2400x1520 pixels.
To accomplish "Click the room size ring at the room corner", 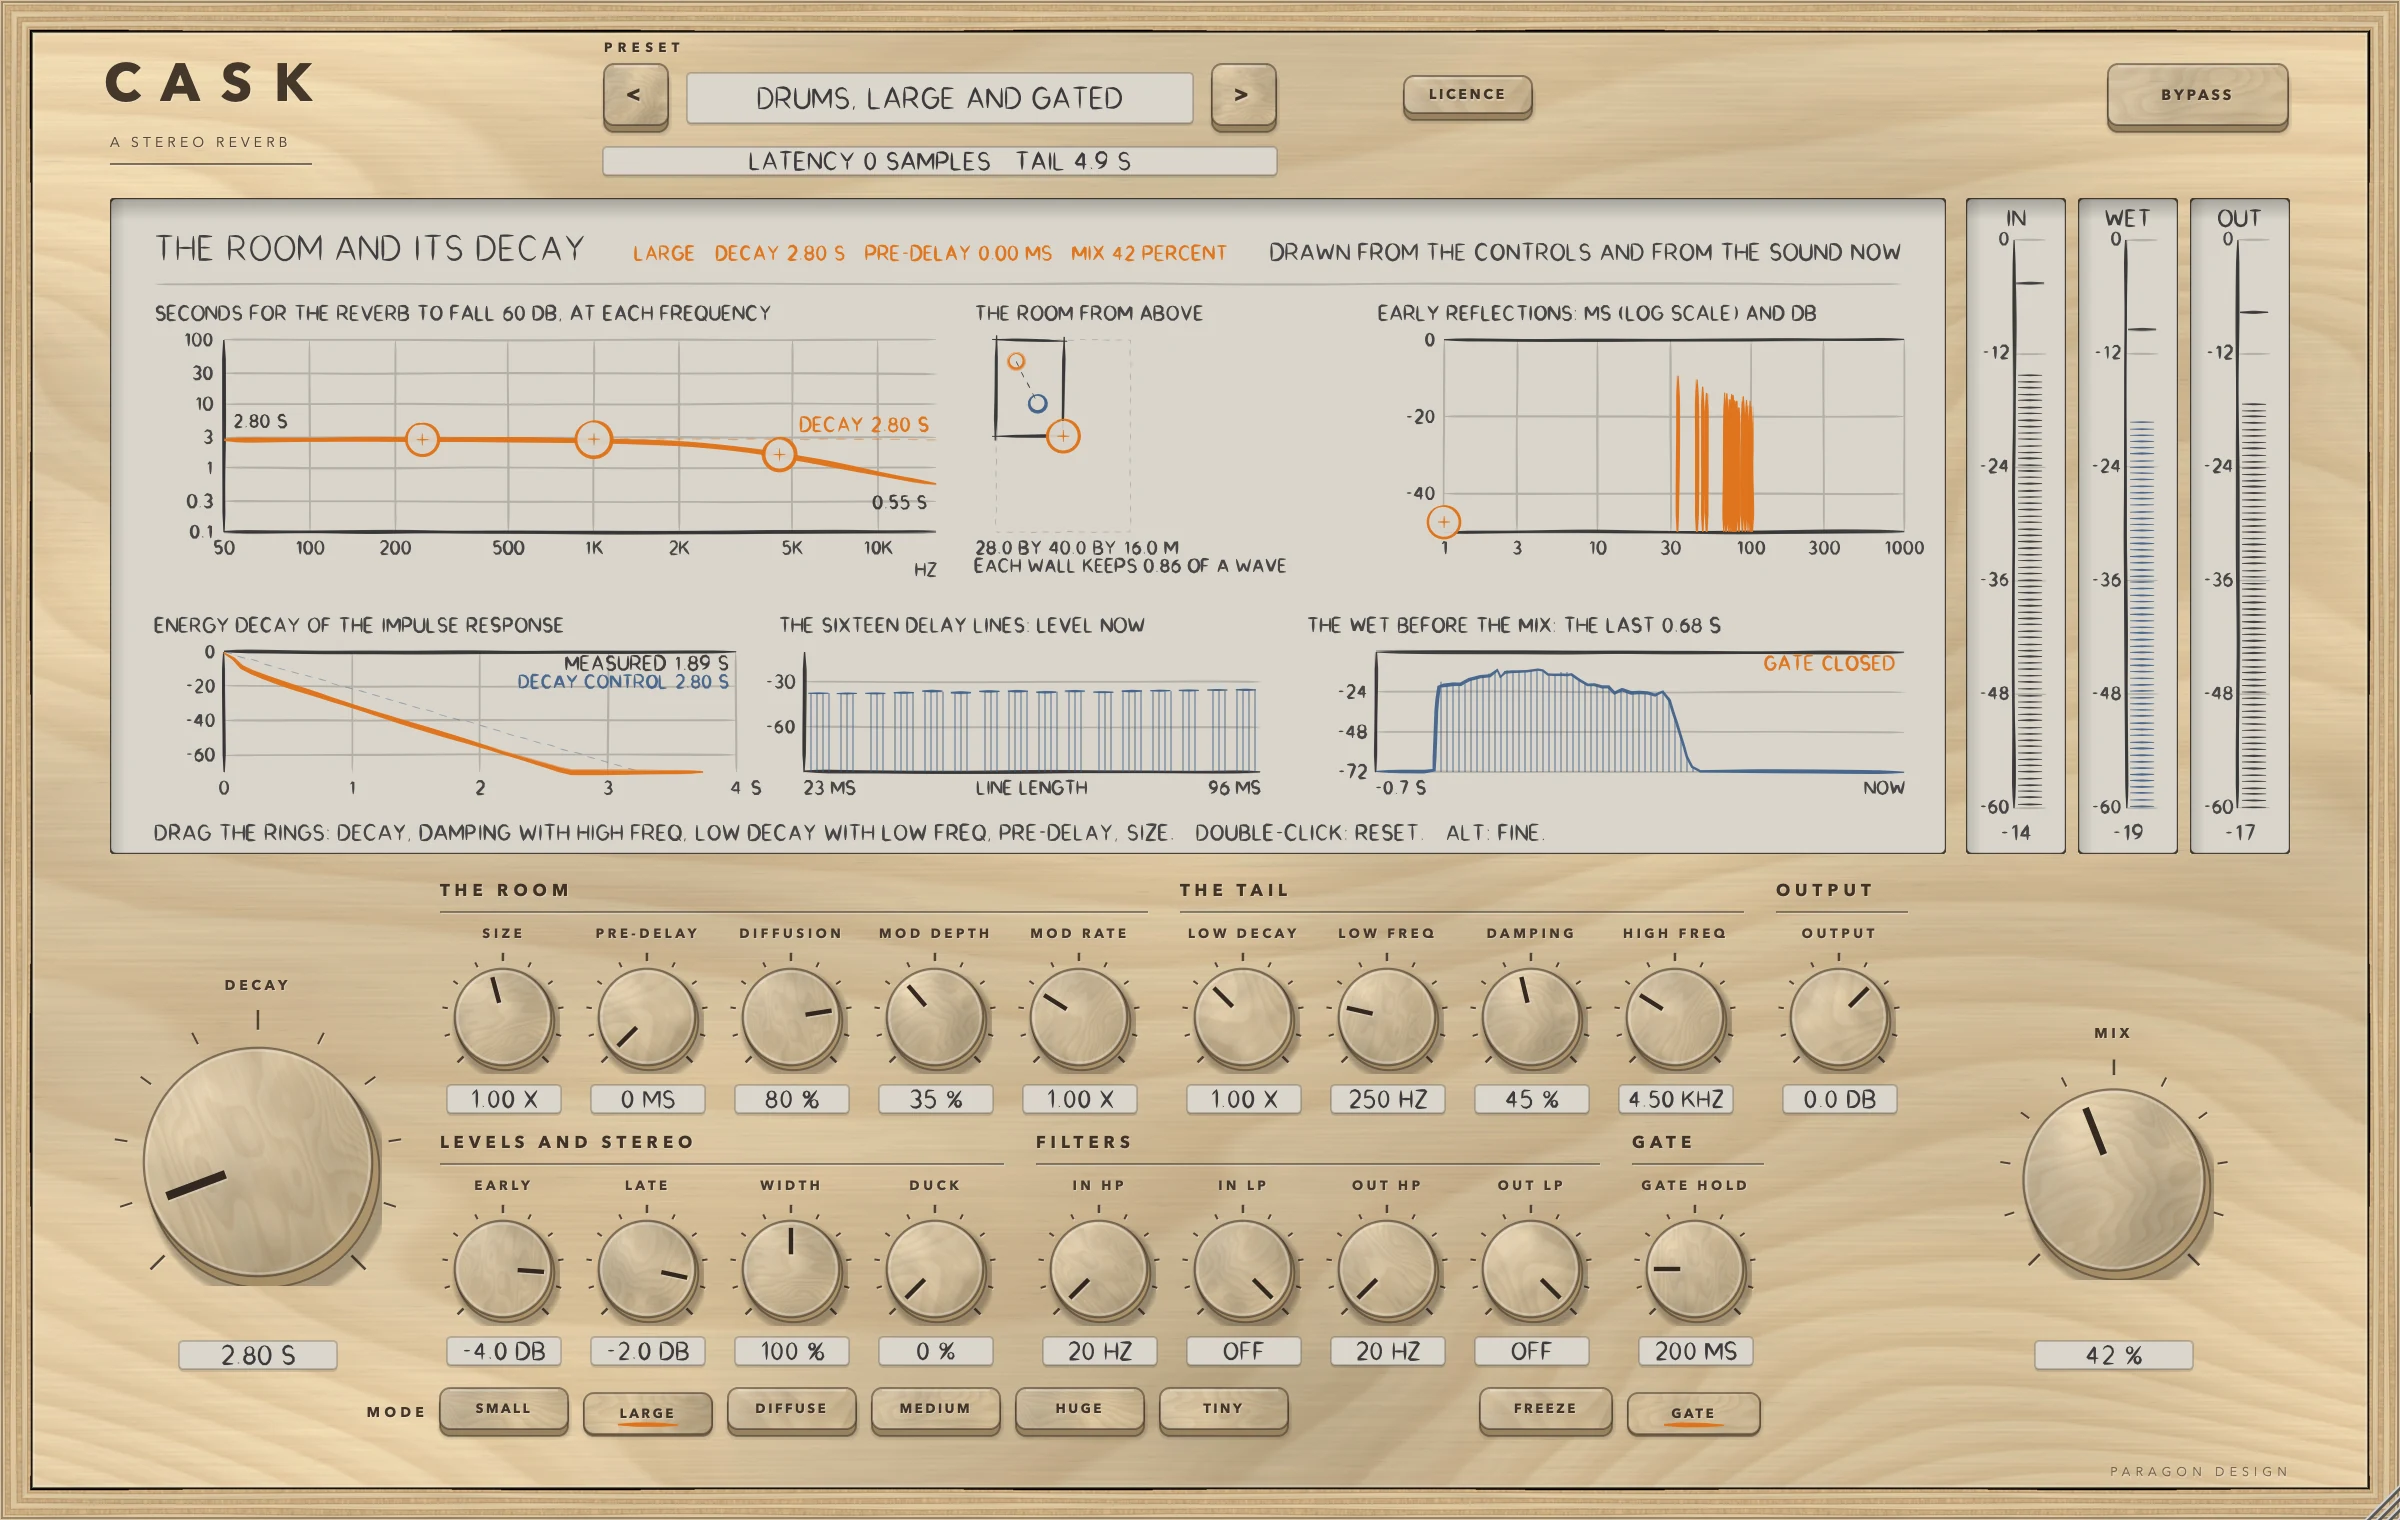I will click(1063, 436).
